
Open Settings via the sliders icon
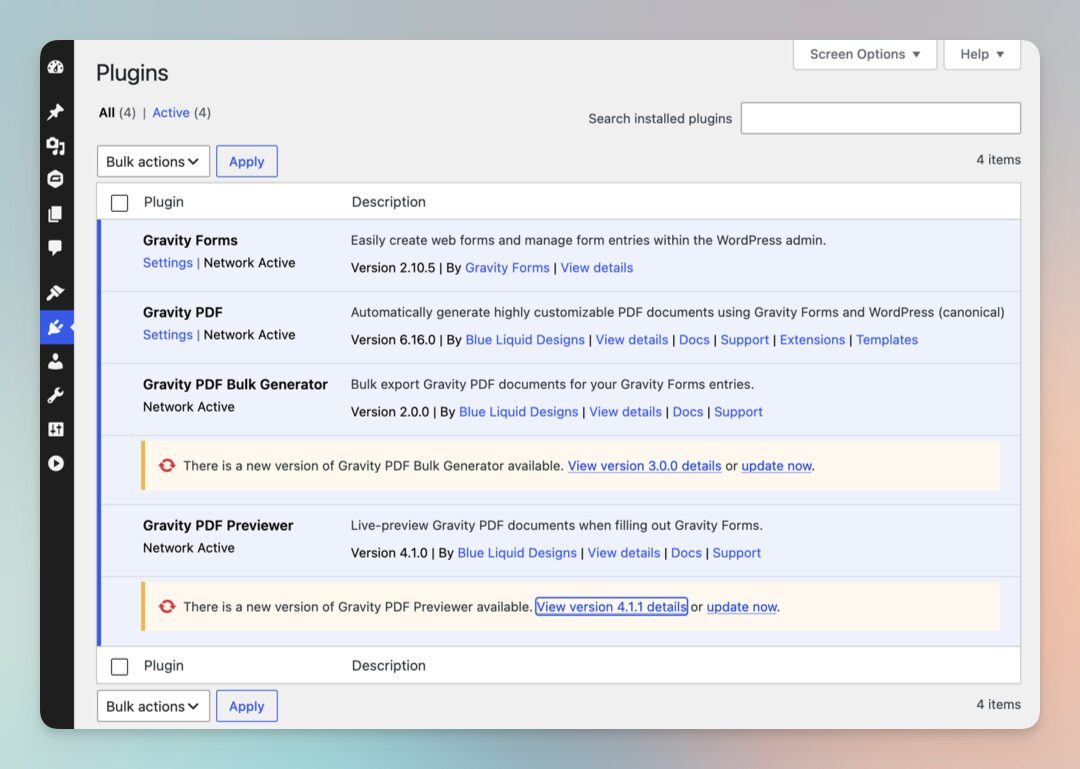(x=56, y=429)
